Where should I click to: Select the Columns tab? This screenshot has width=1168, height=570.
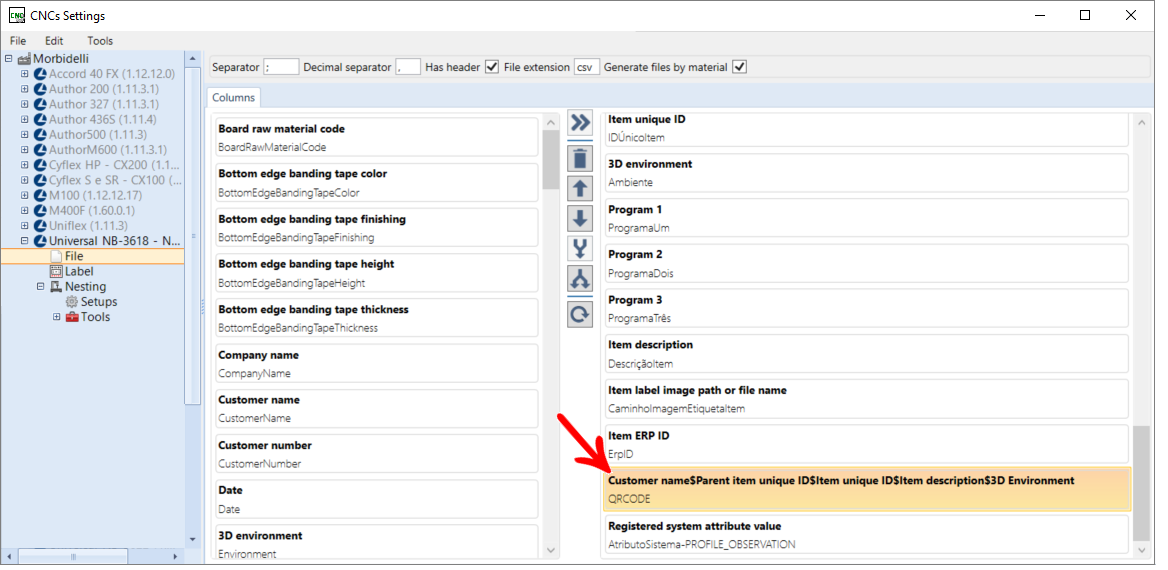233,98
